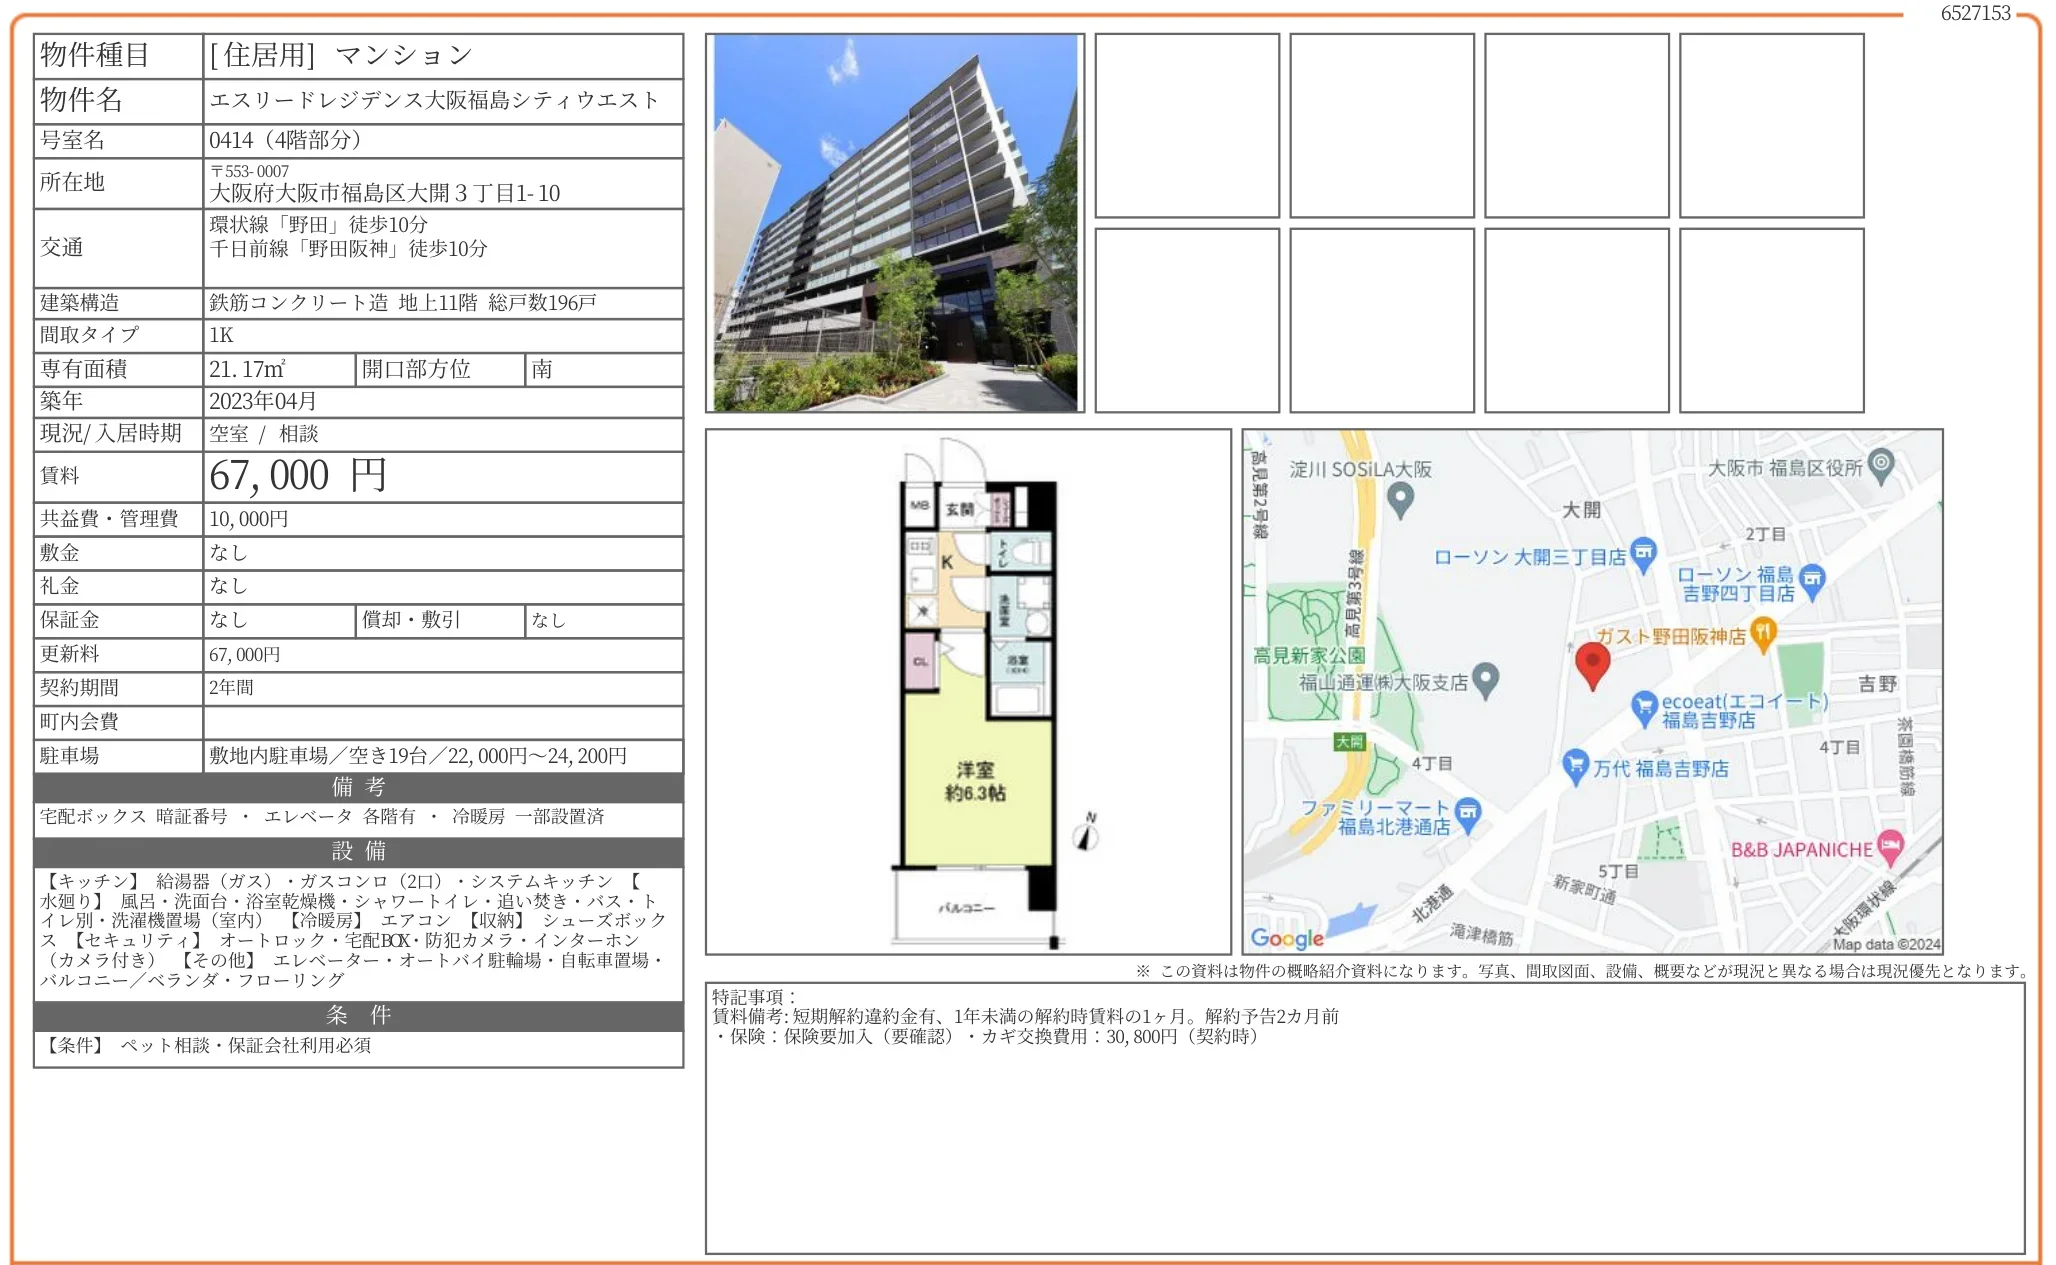This screenshot has width=2056, height=1265.
Task: Click the Lawson Ōbiraki 3-chome store marker
Action: point(1643,554)
